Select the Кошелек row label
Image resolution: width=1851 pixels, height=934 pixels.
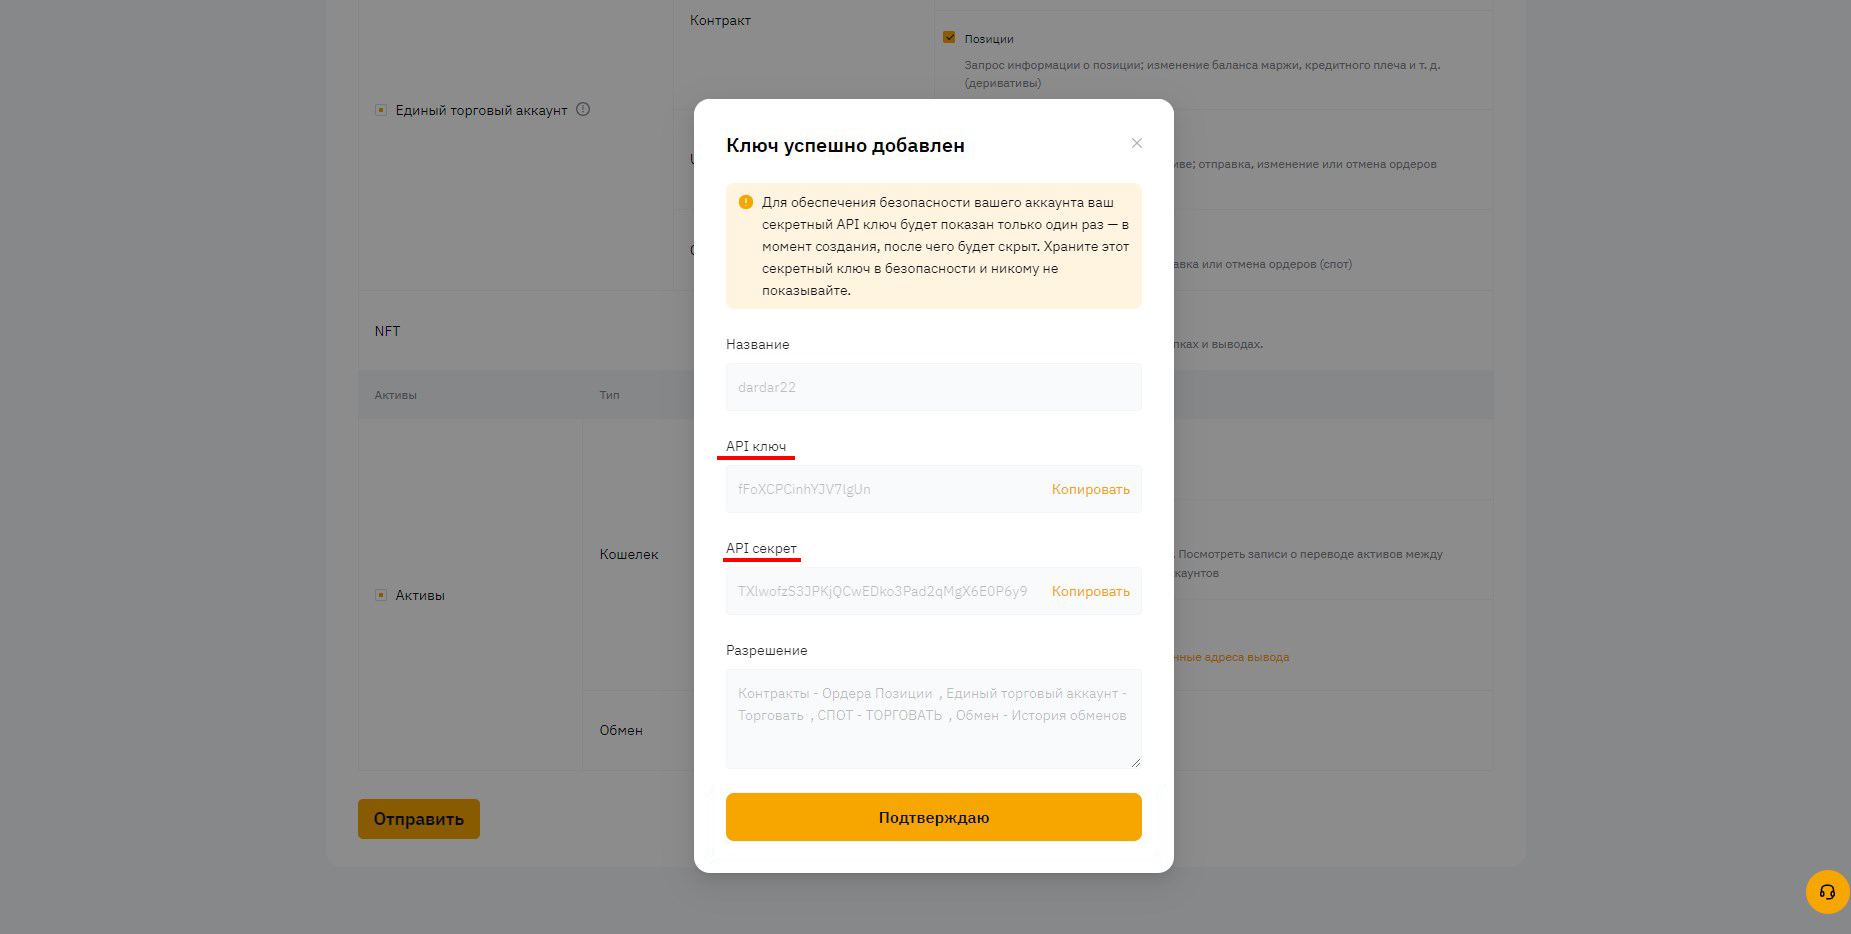(629, 554)
